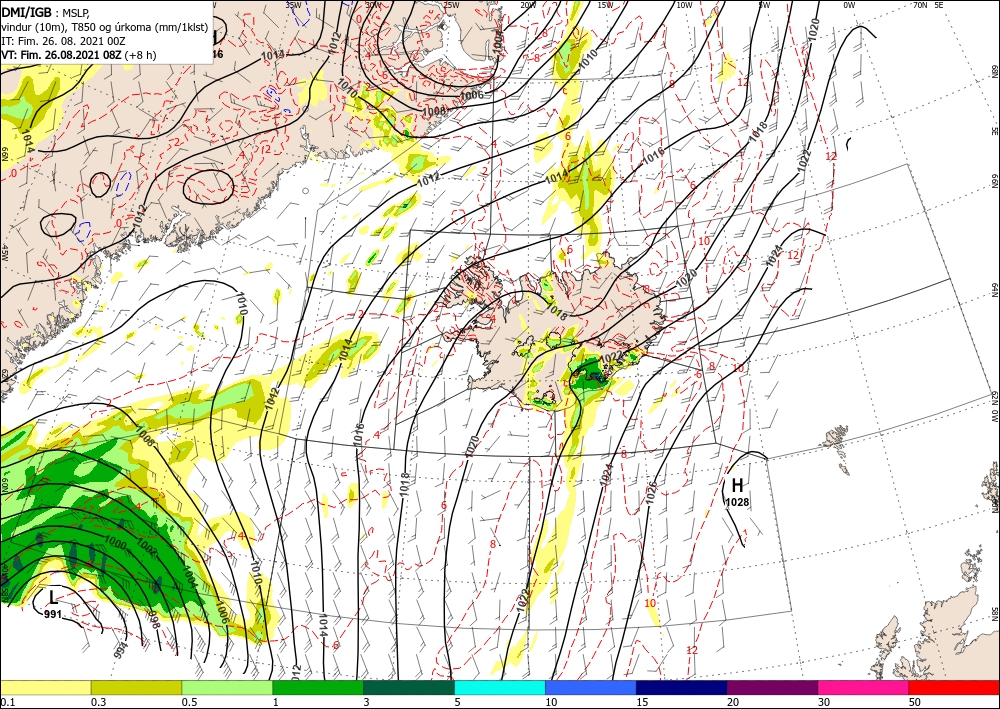Click the navy 15–20 legend color band
This screenshot has height=709, width=1000.
[x=682, y=688]
